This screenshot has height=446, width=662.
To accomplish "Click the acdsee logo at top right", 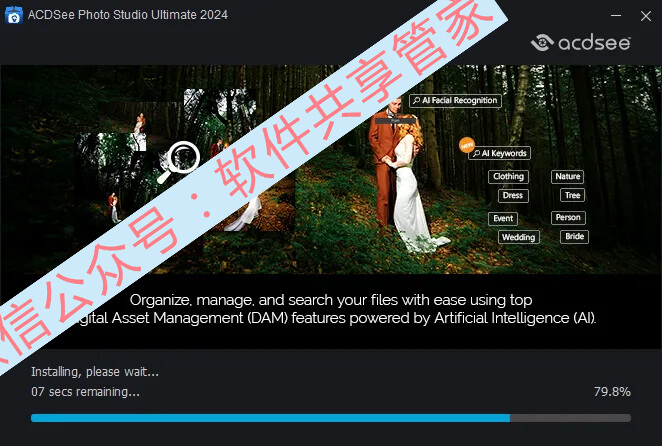I will tap(581, 43).
